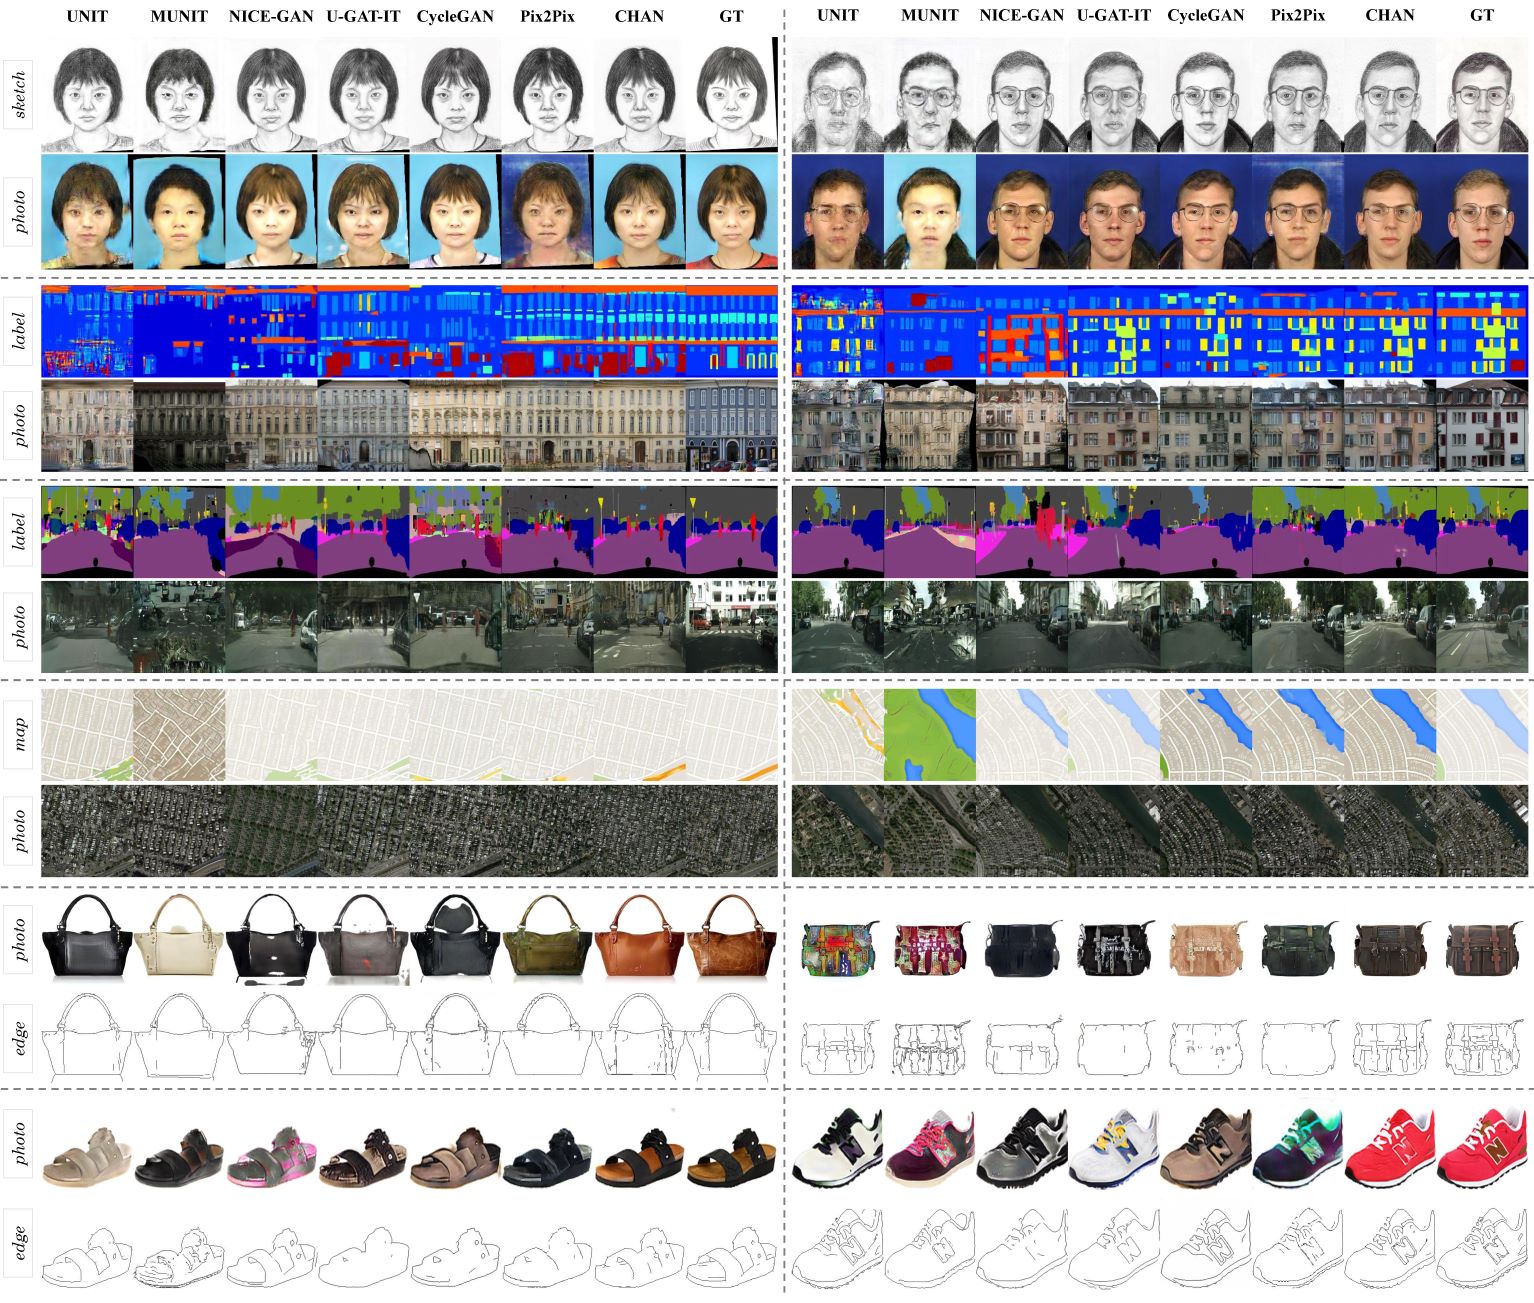Click the UNIT white sneaker with black laces
The image size is (1534, 1303).
tap(838, 1150)
